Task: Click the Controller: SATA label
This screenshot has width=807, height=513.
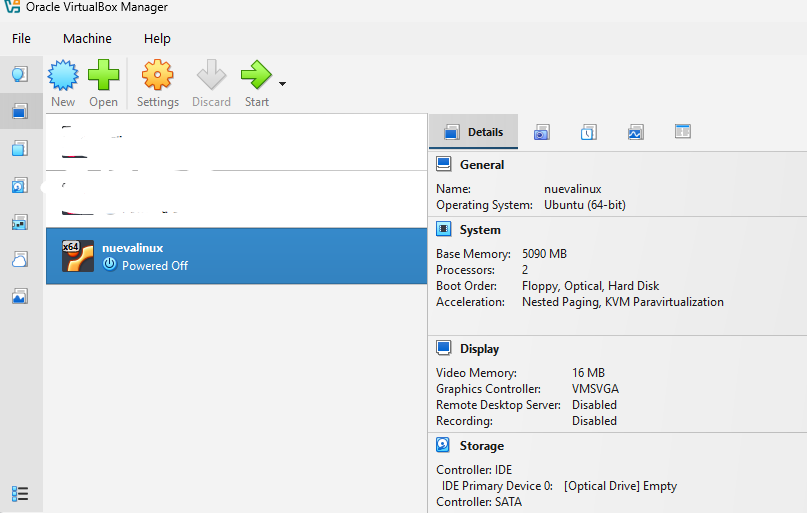Action: click(479, 502)
